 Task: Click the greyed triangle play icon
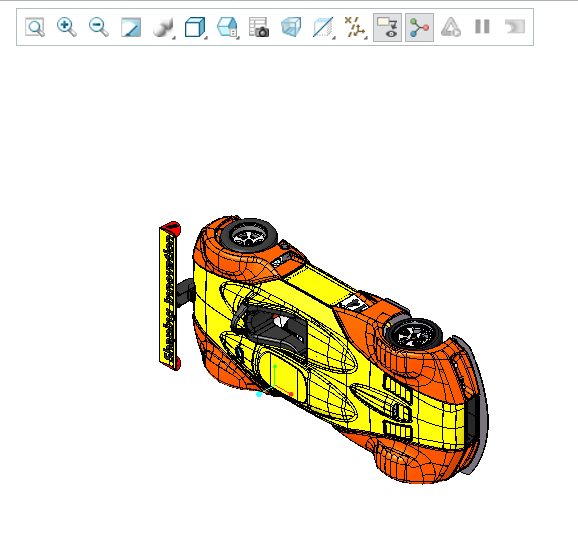451,27
